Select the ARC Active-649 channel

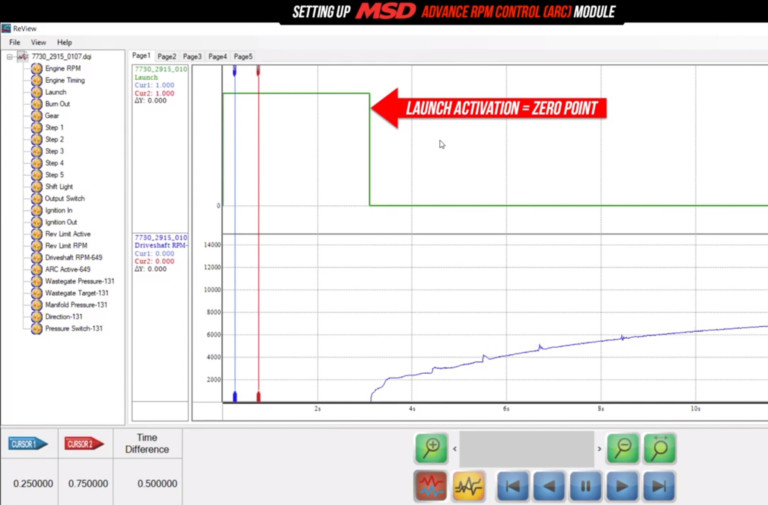[x=68, y=269]
